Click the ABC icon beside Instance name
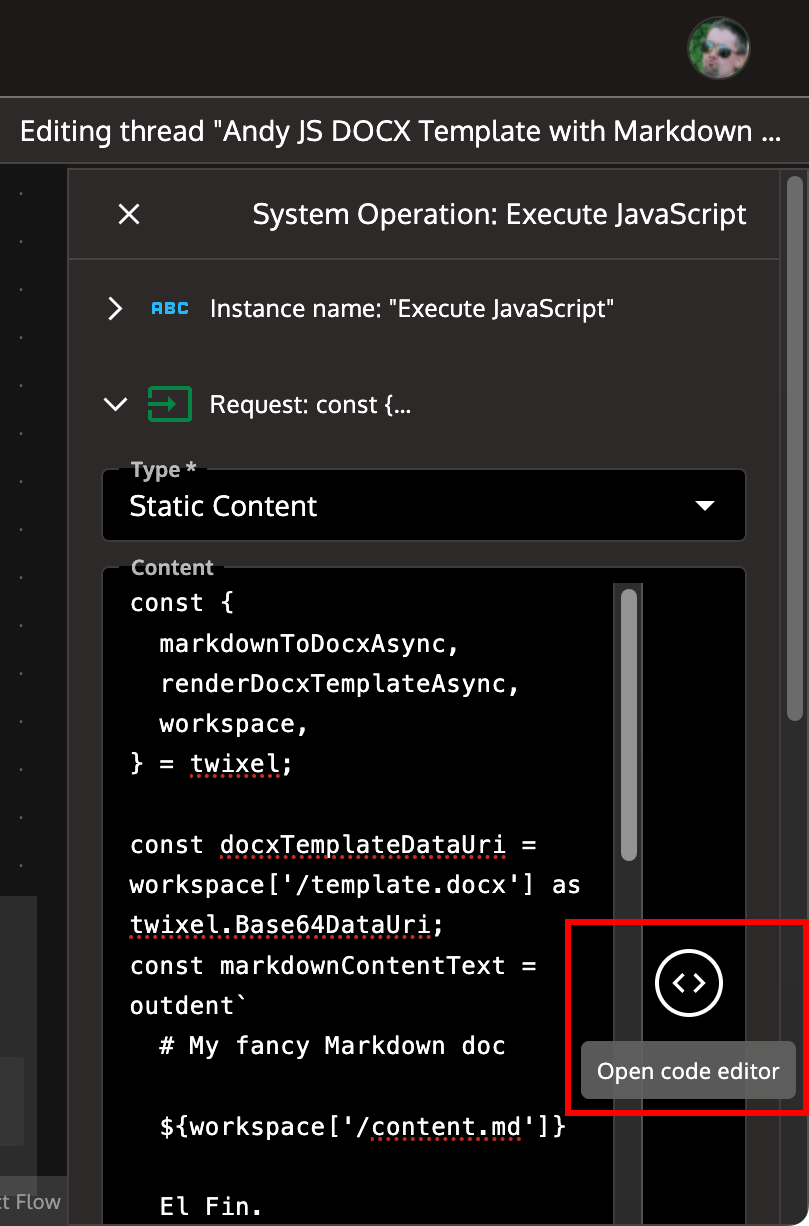The image size is (809, 1226). point(169,308)
